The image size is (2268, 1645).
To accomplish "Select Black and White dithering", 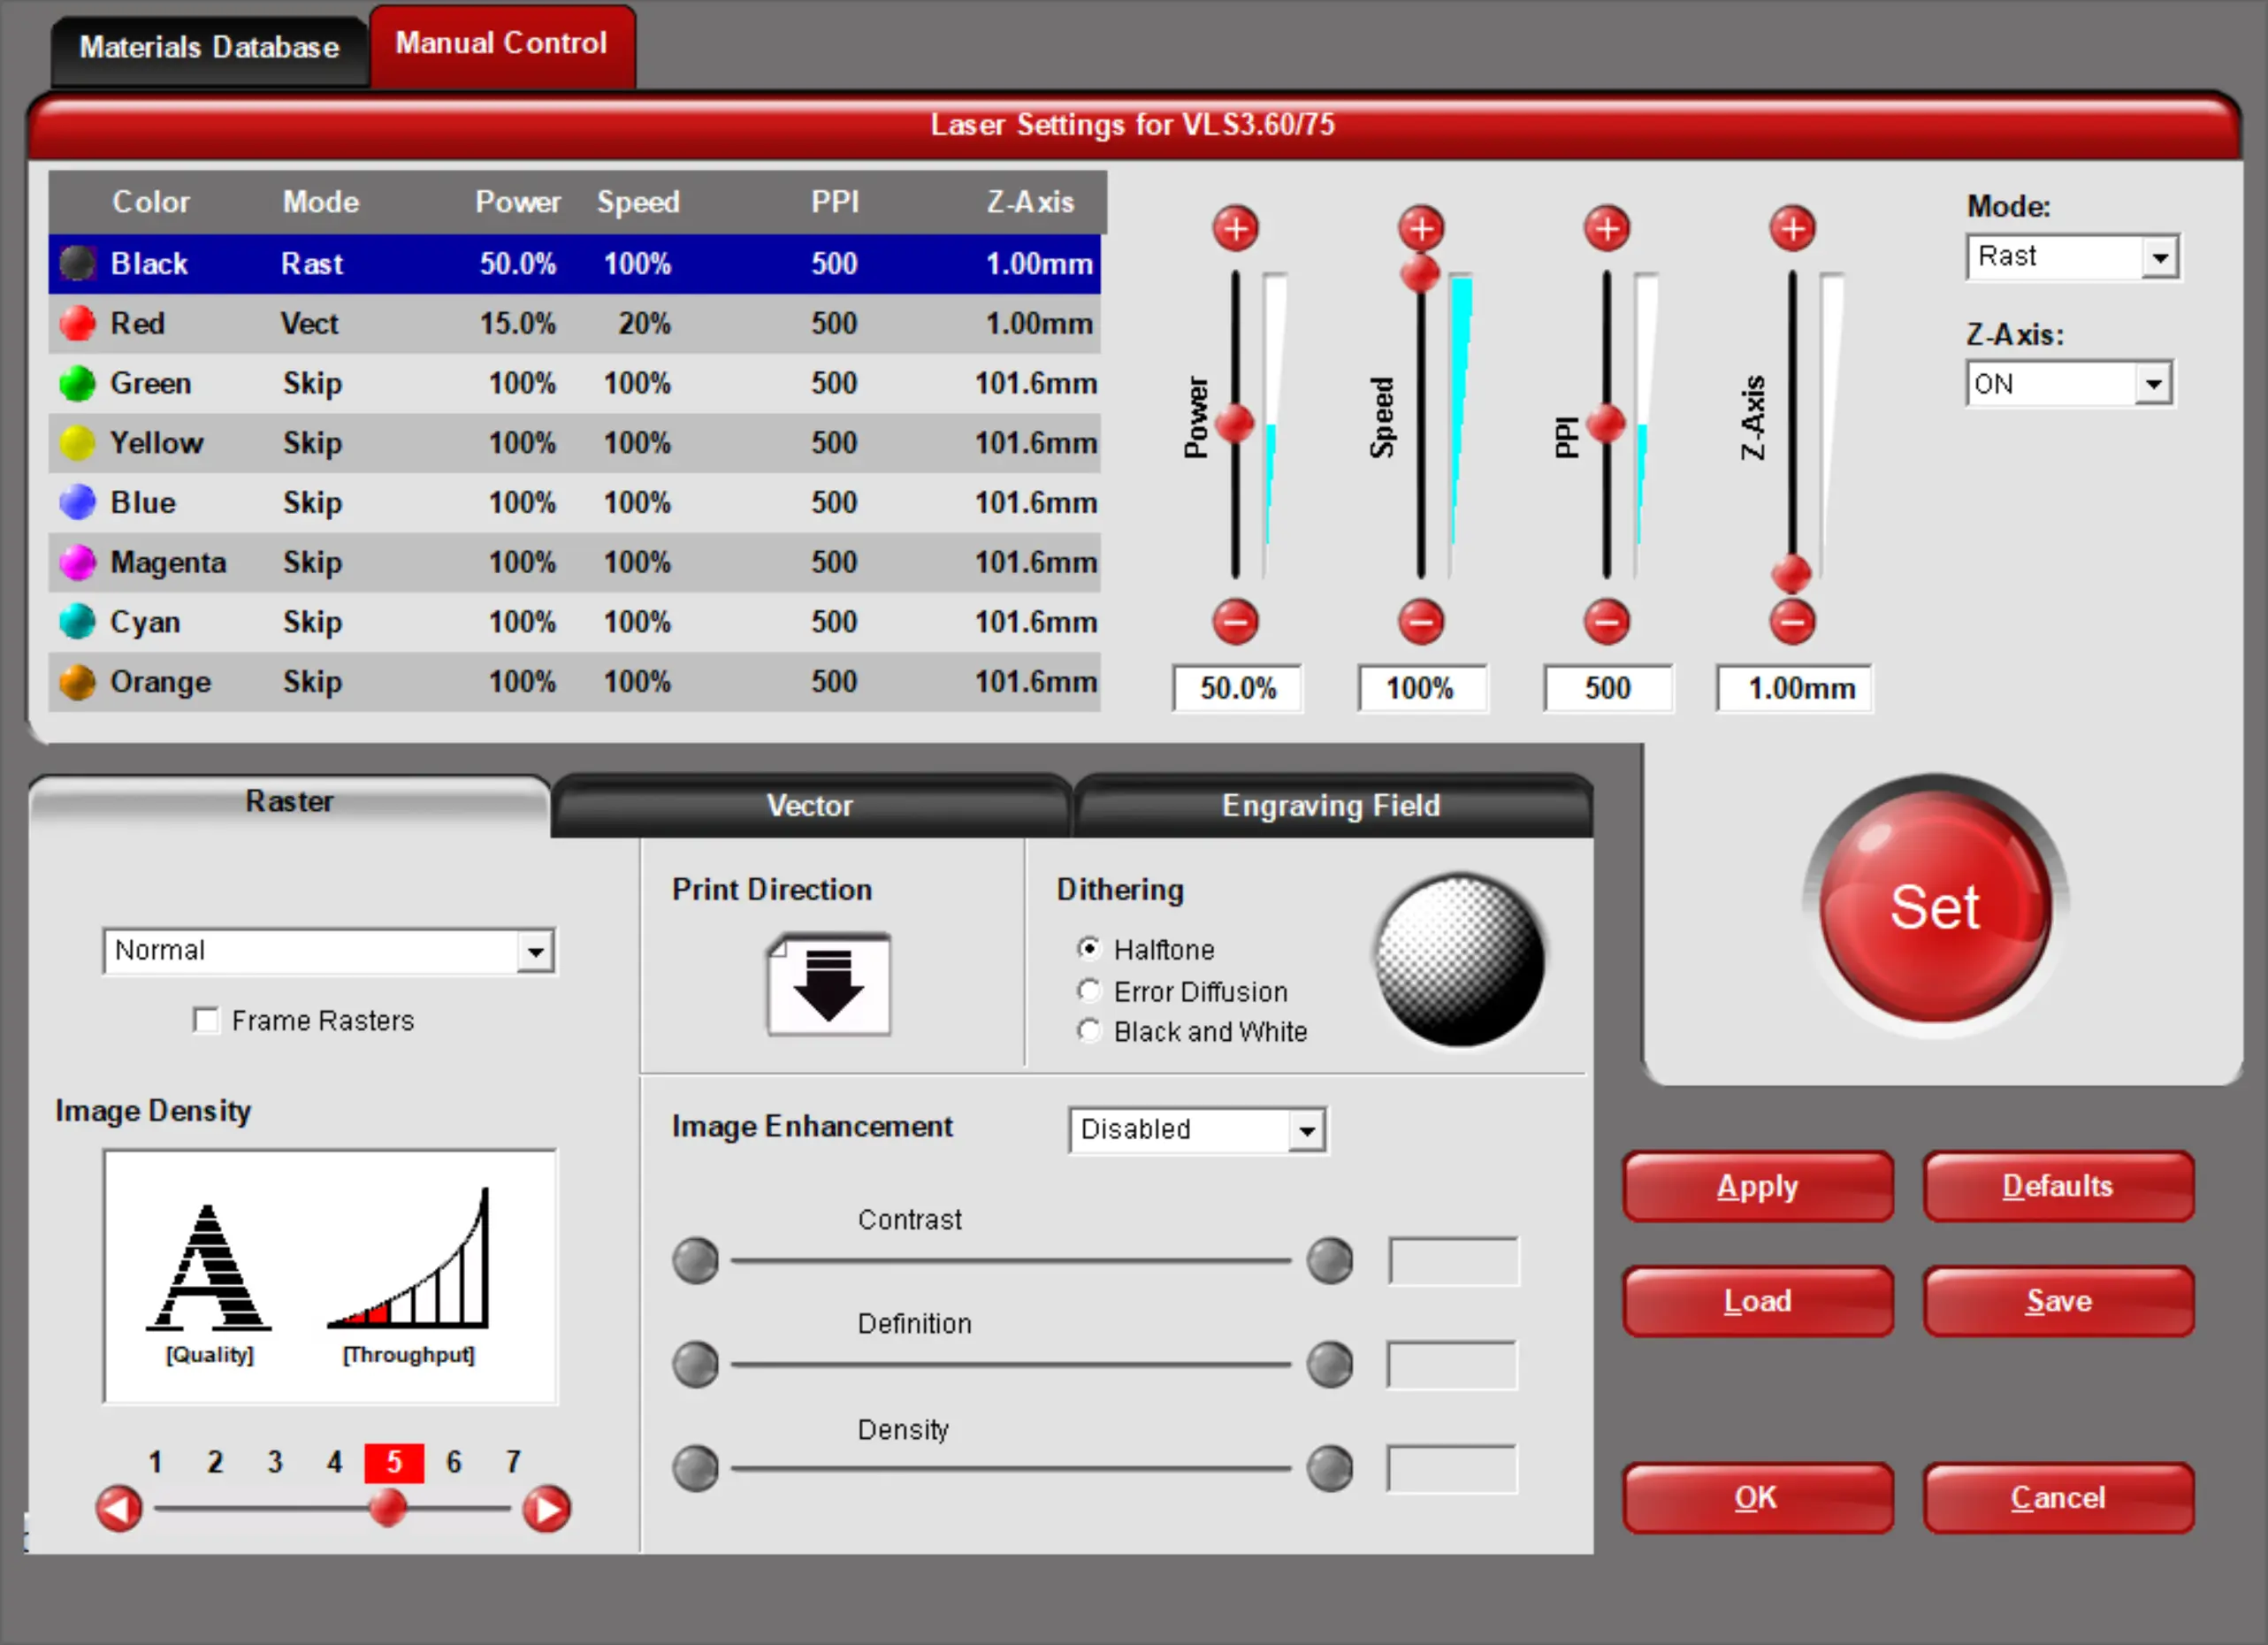I will click(x=1089, y=1030).
